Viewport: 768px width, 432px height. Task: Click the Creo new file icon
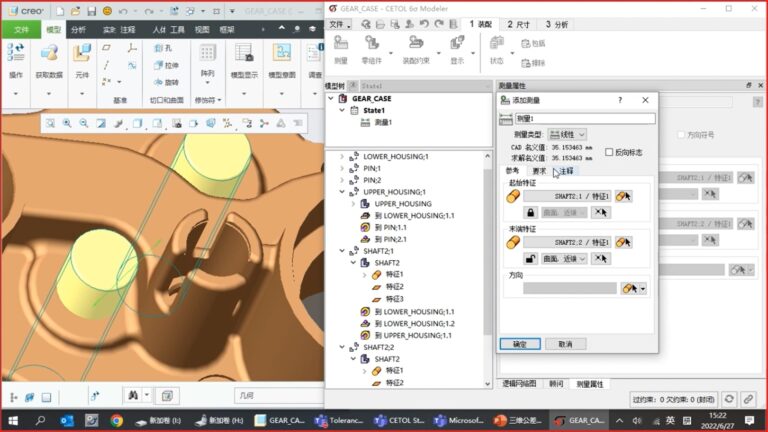pos(60,11)
